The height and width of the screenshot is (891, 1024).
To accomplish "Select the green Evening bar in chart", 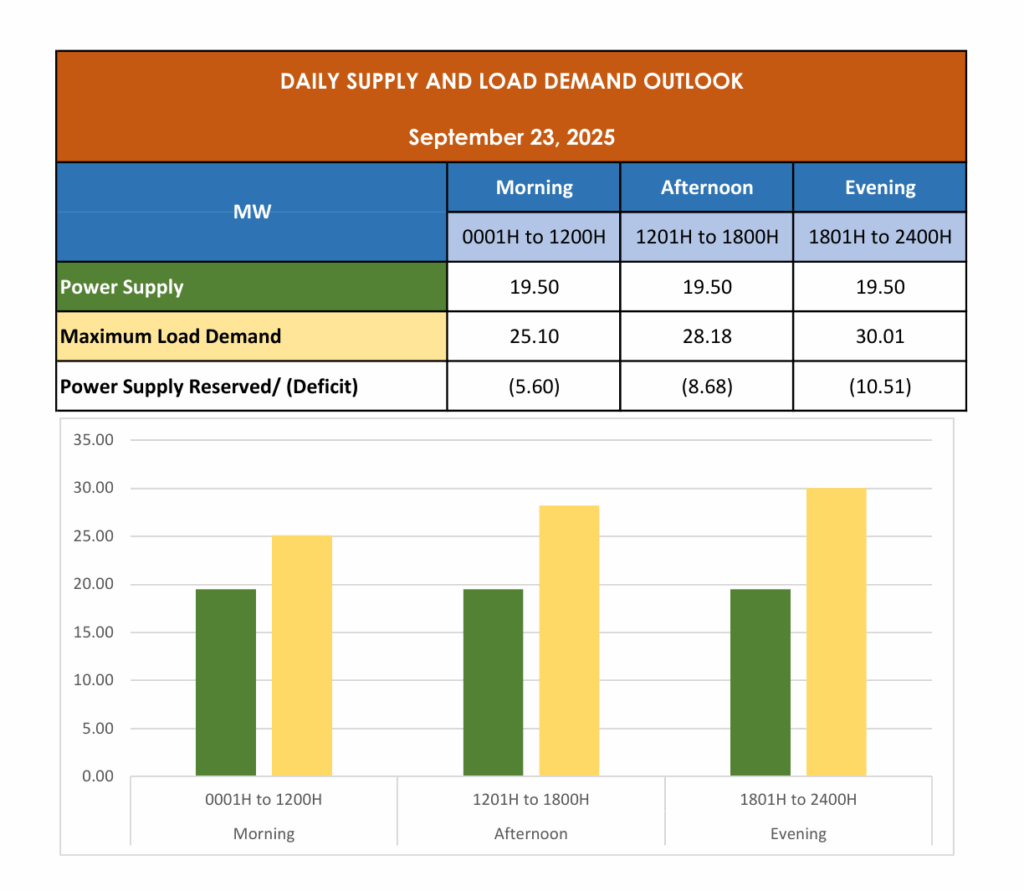I will 760,682.
